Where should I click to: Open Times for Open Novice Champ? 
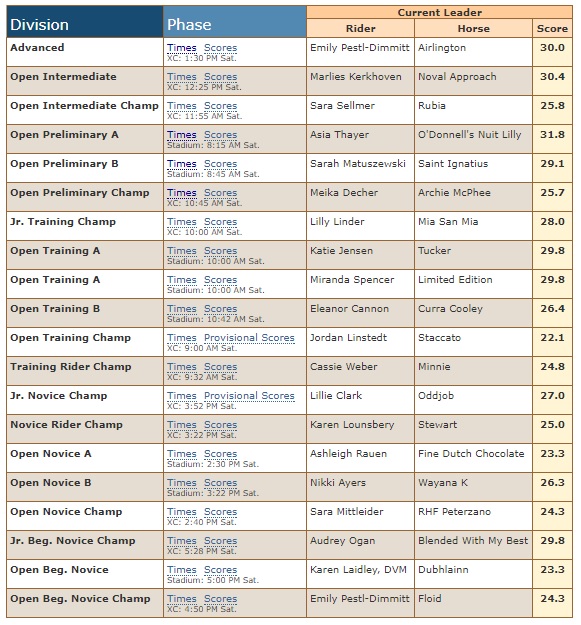(x=182, y=512)
